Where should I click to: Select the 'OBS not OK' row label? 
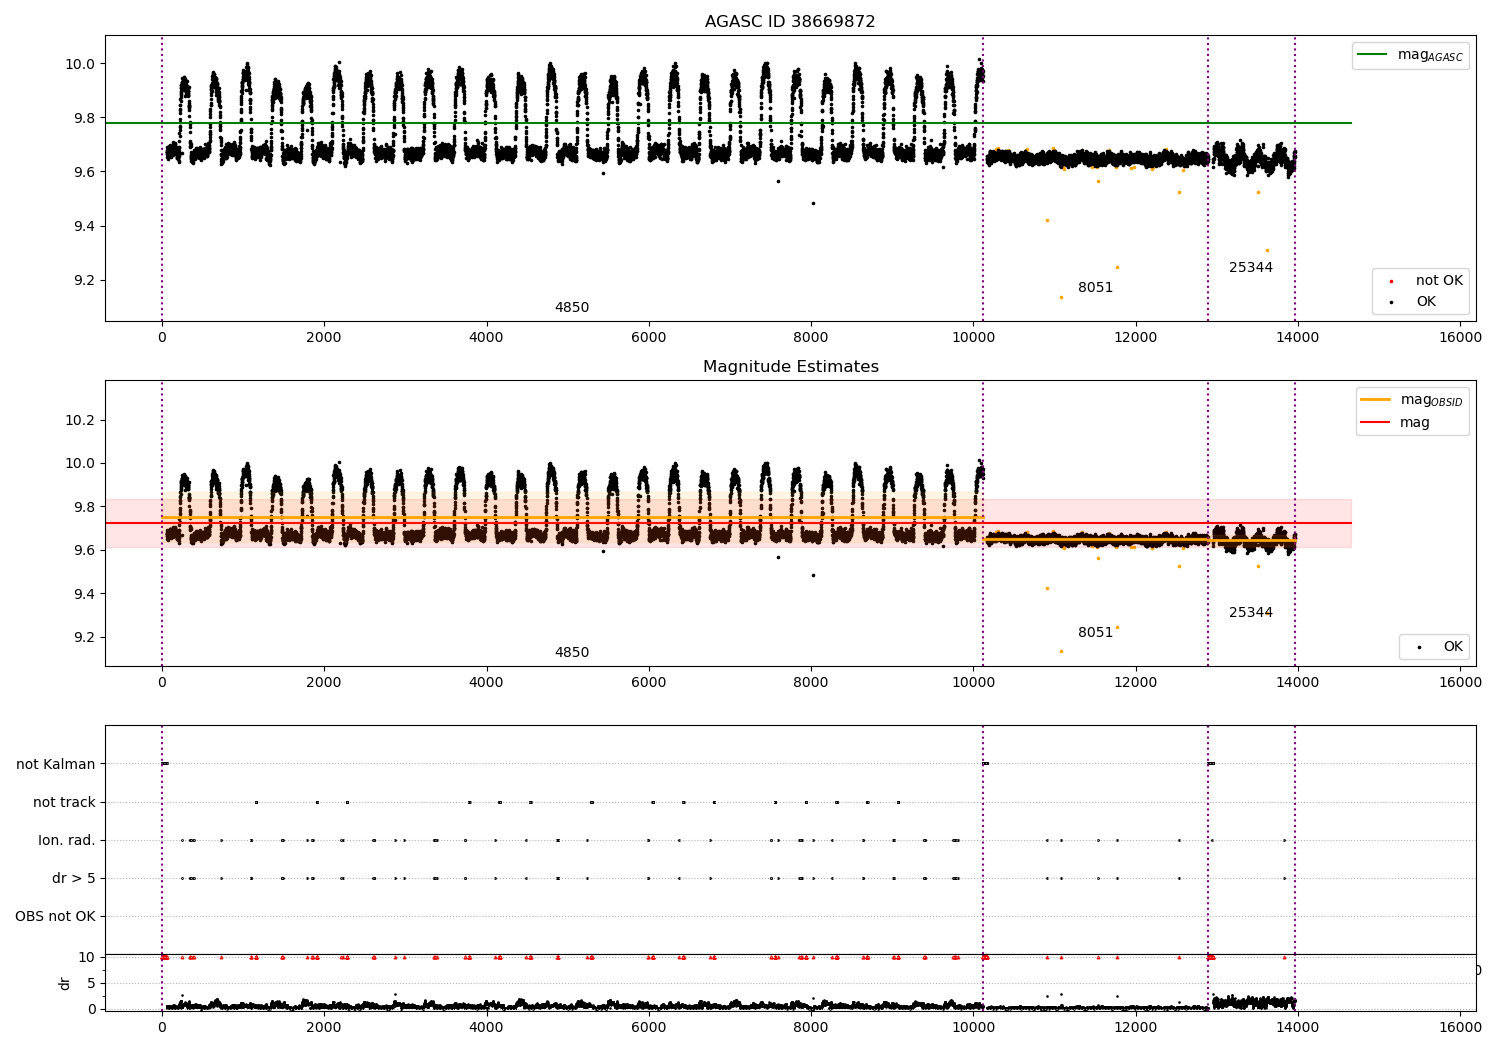pos(55,917)
